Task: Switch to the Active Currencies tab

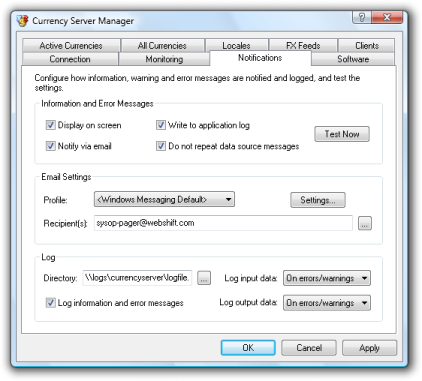Action: pos(71,46)
